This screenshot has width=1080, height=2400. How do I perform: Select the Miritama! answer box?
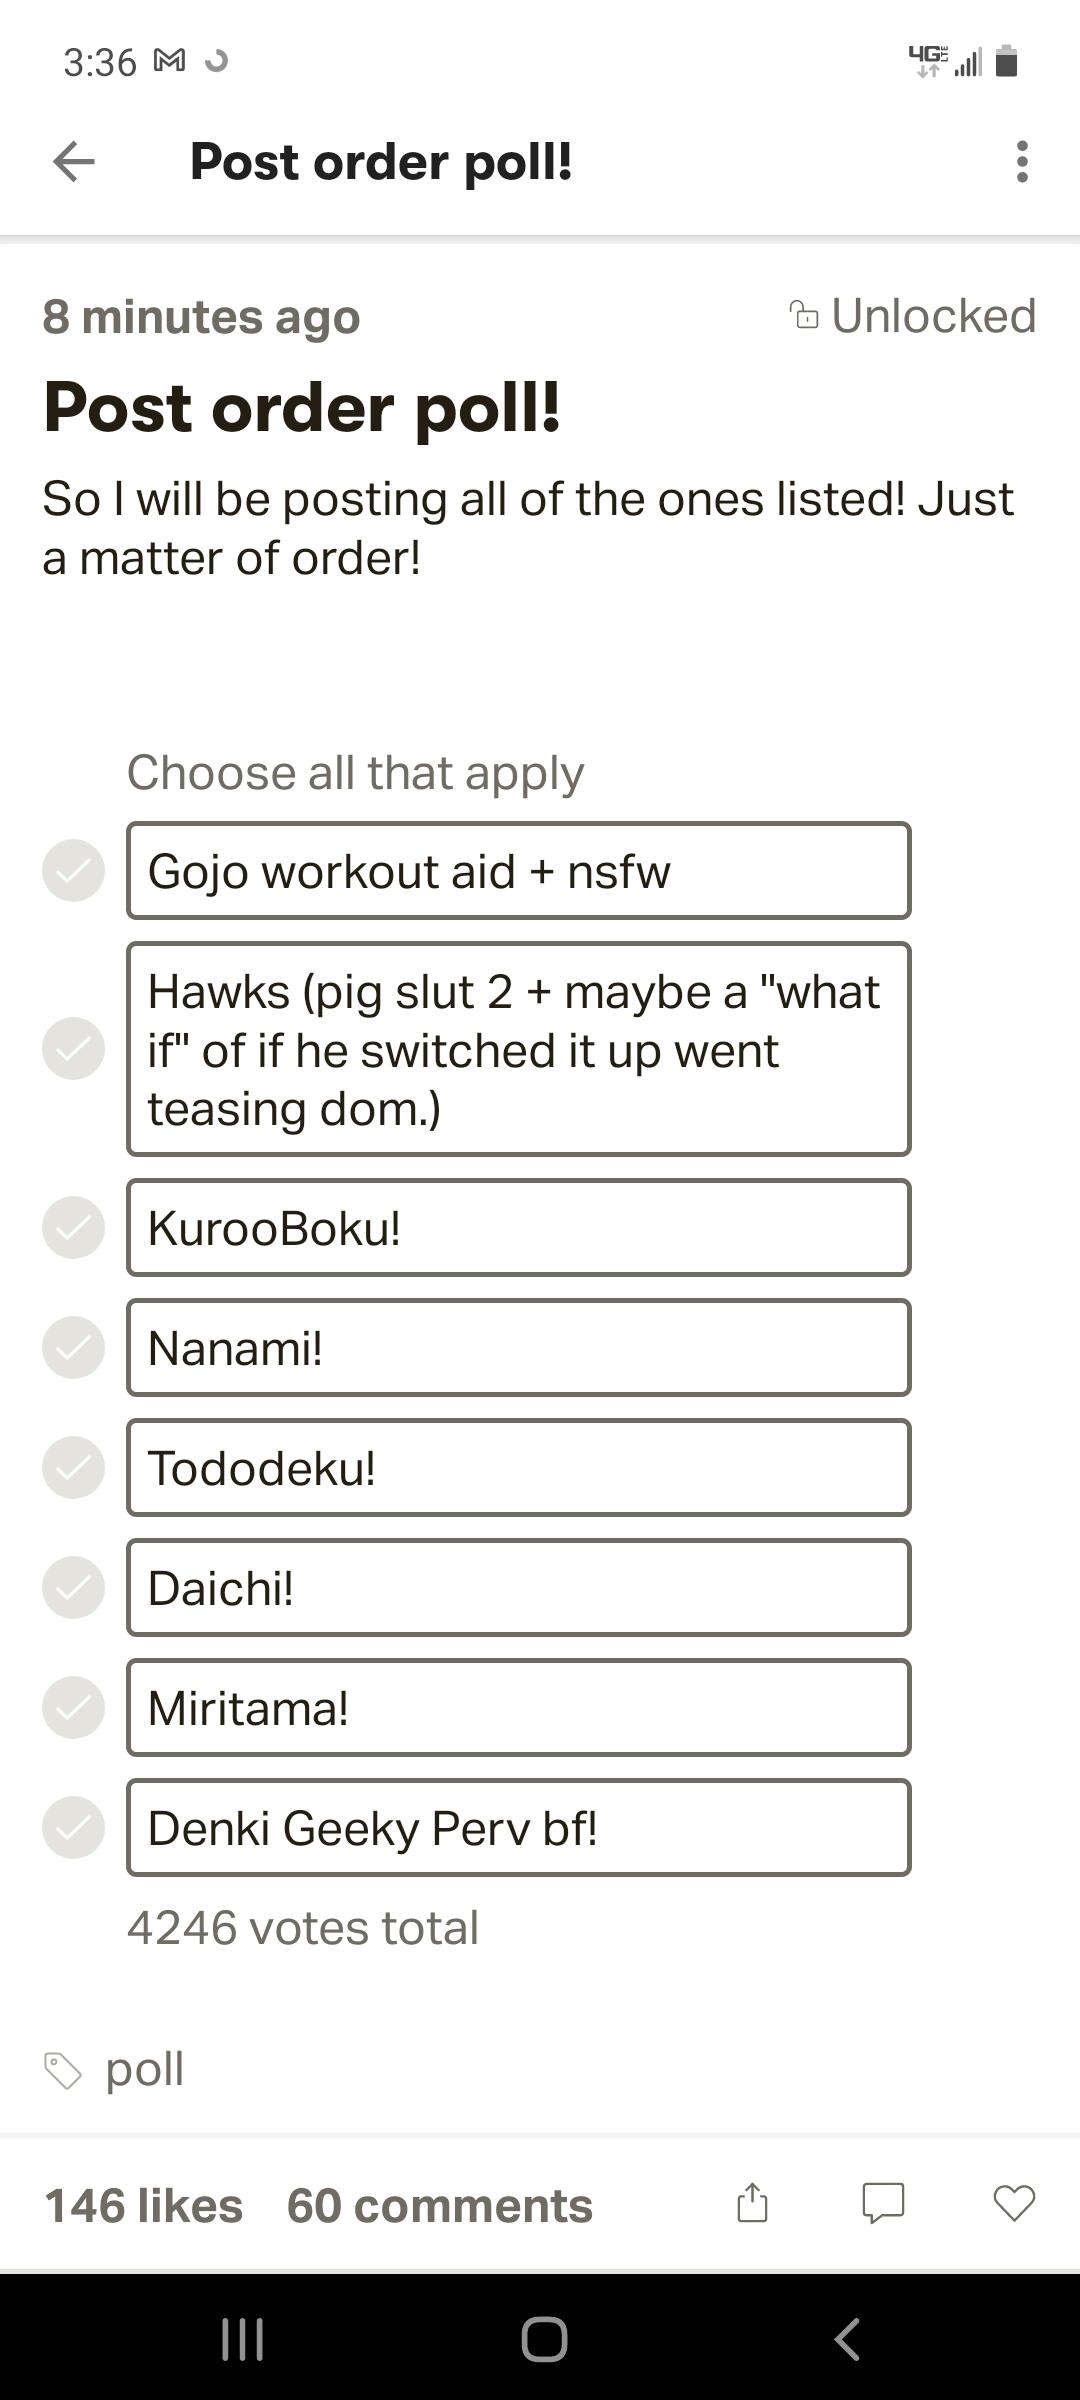point(518,1707)
